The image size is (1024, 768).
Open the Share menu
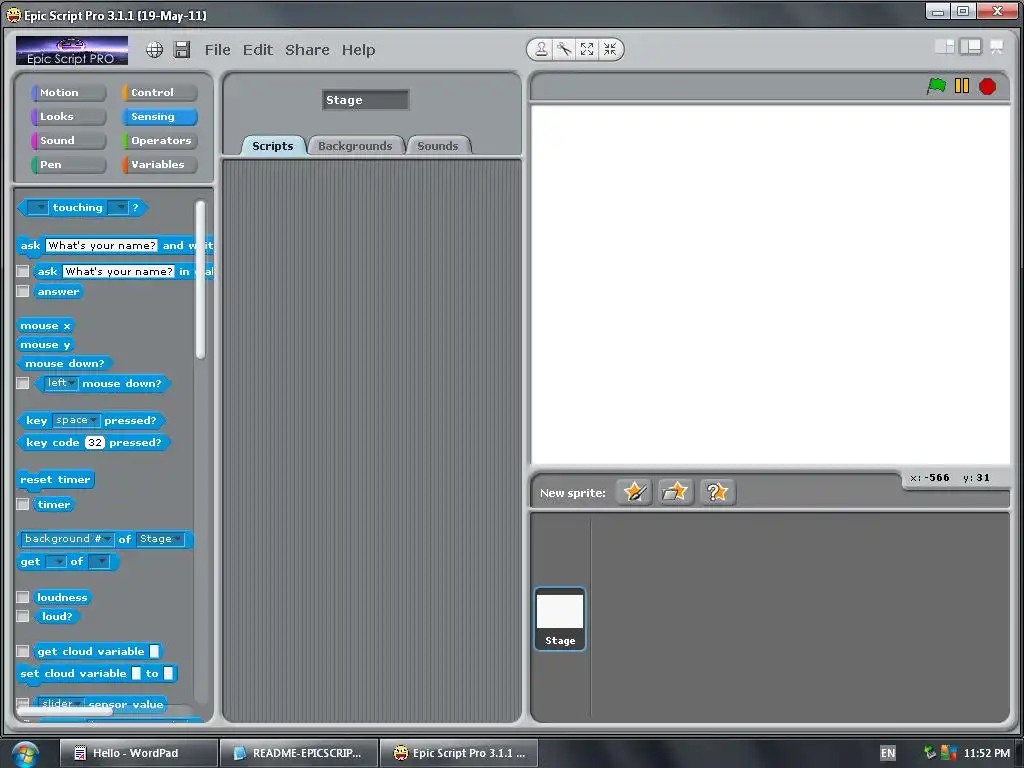click(307, 50)
